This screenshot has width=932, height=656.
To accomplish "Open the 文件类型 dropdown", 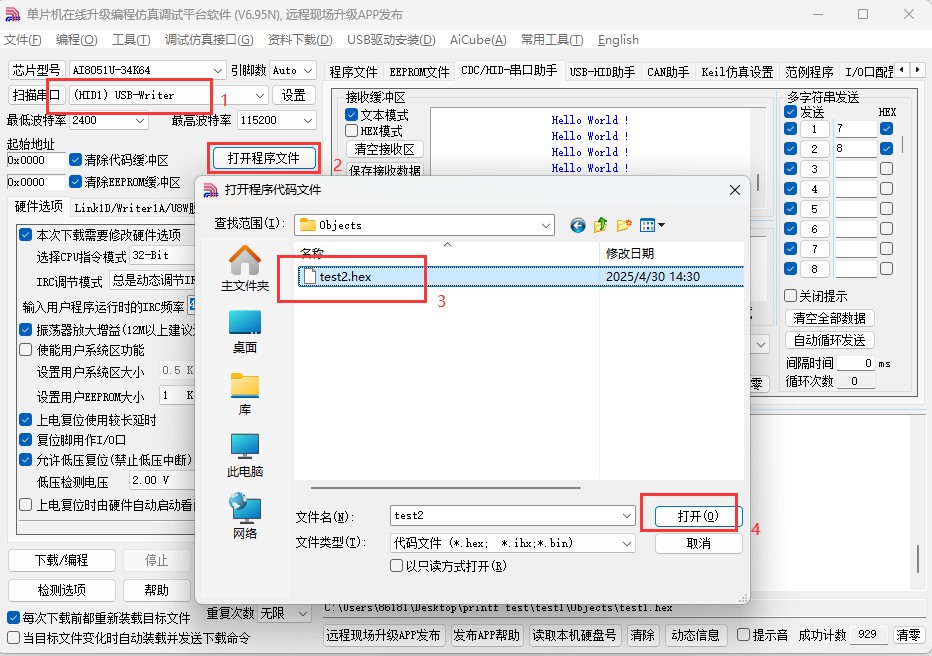I will pos(626,543).
